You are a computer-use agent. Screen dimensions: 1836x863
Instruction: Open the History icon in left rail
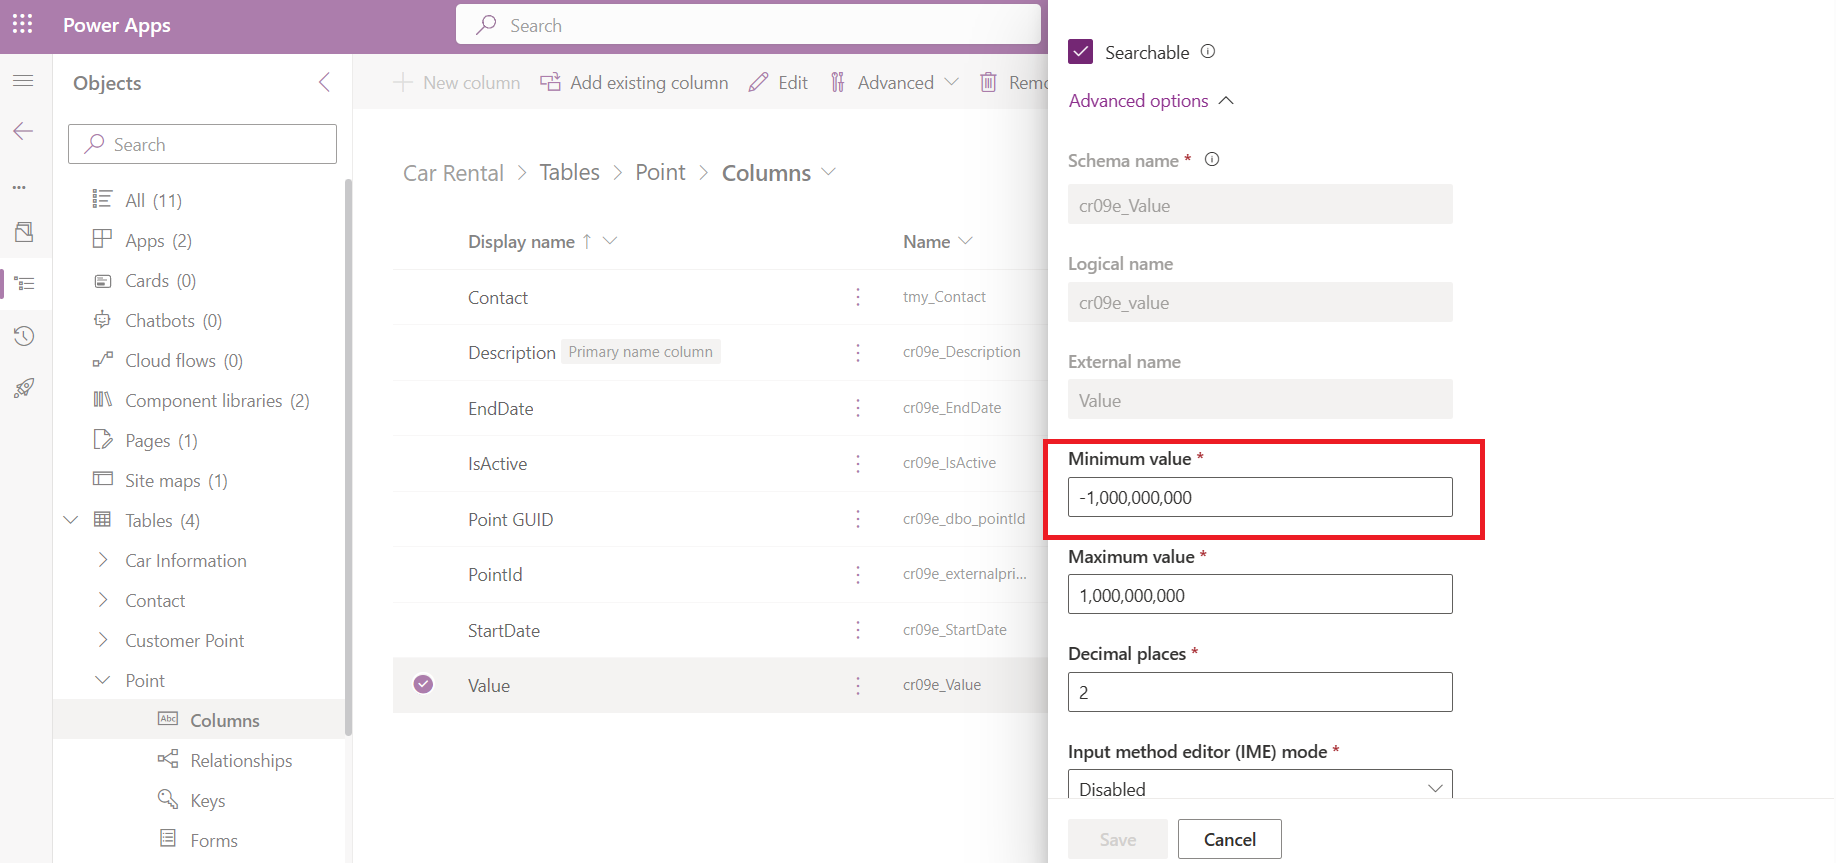click(24, 336)
